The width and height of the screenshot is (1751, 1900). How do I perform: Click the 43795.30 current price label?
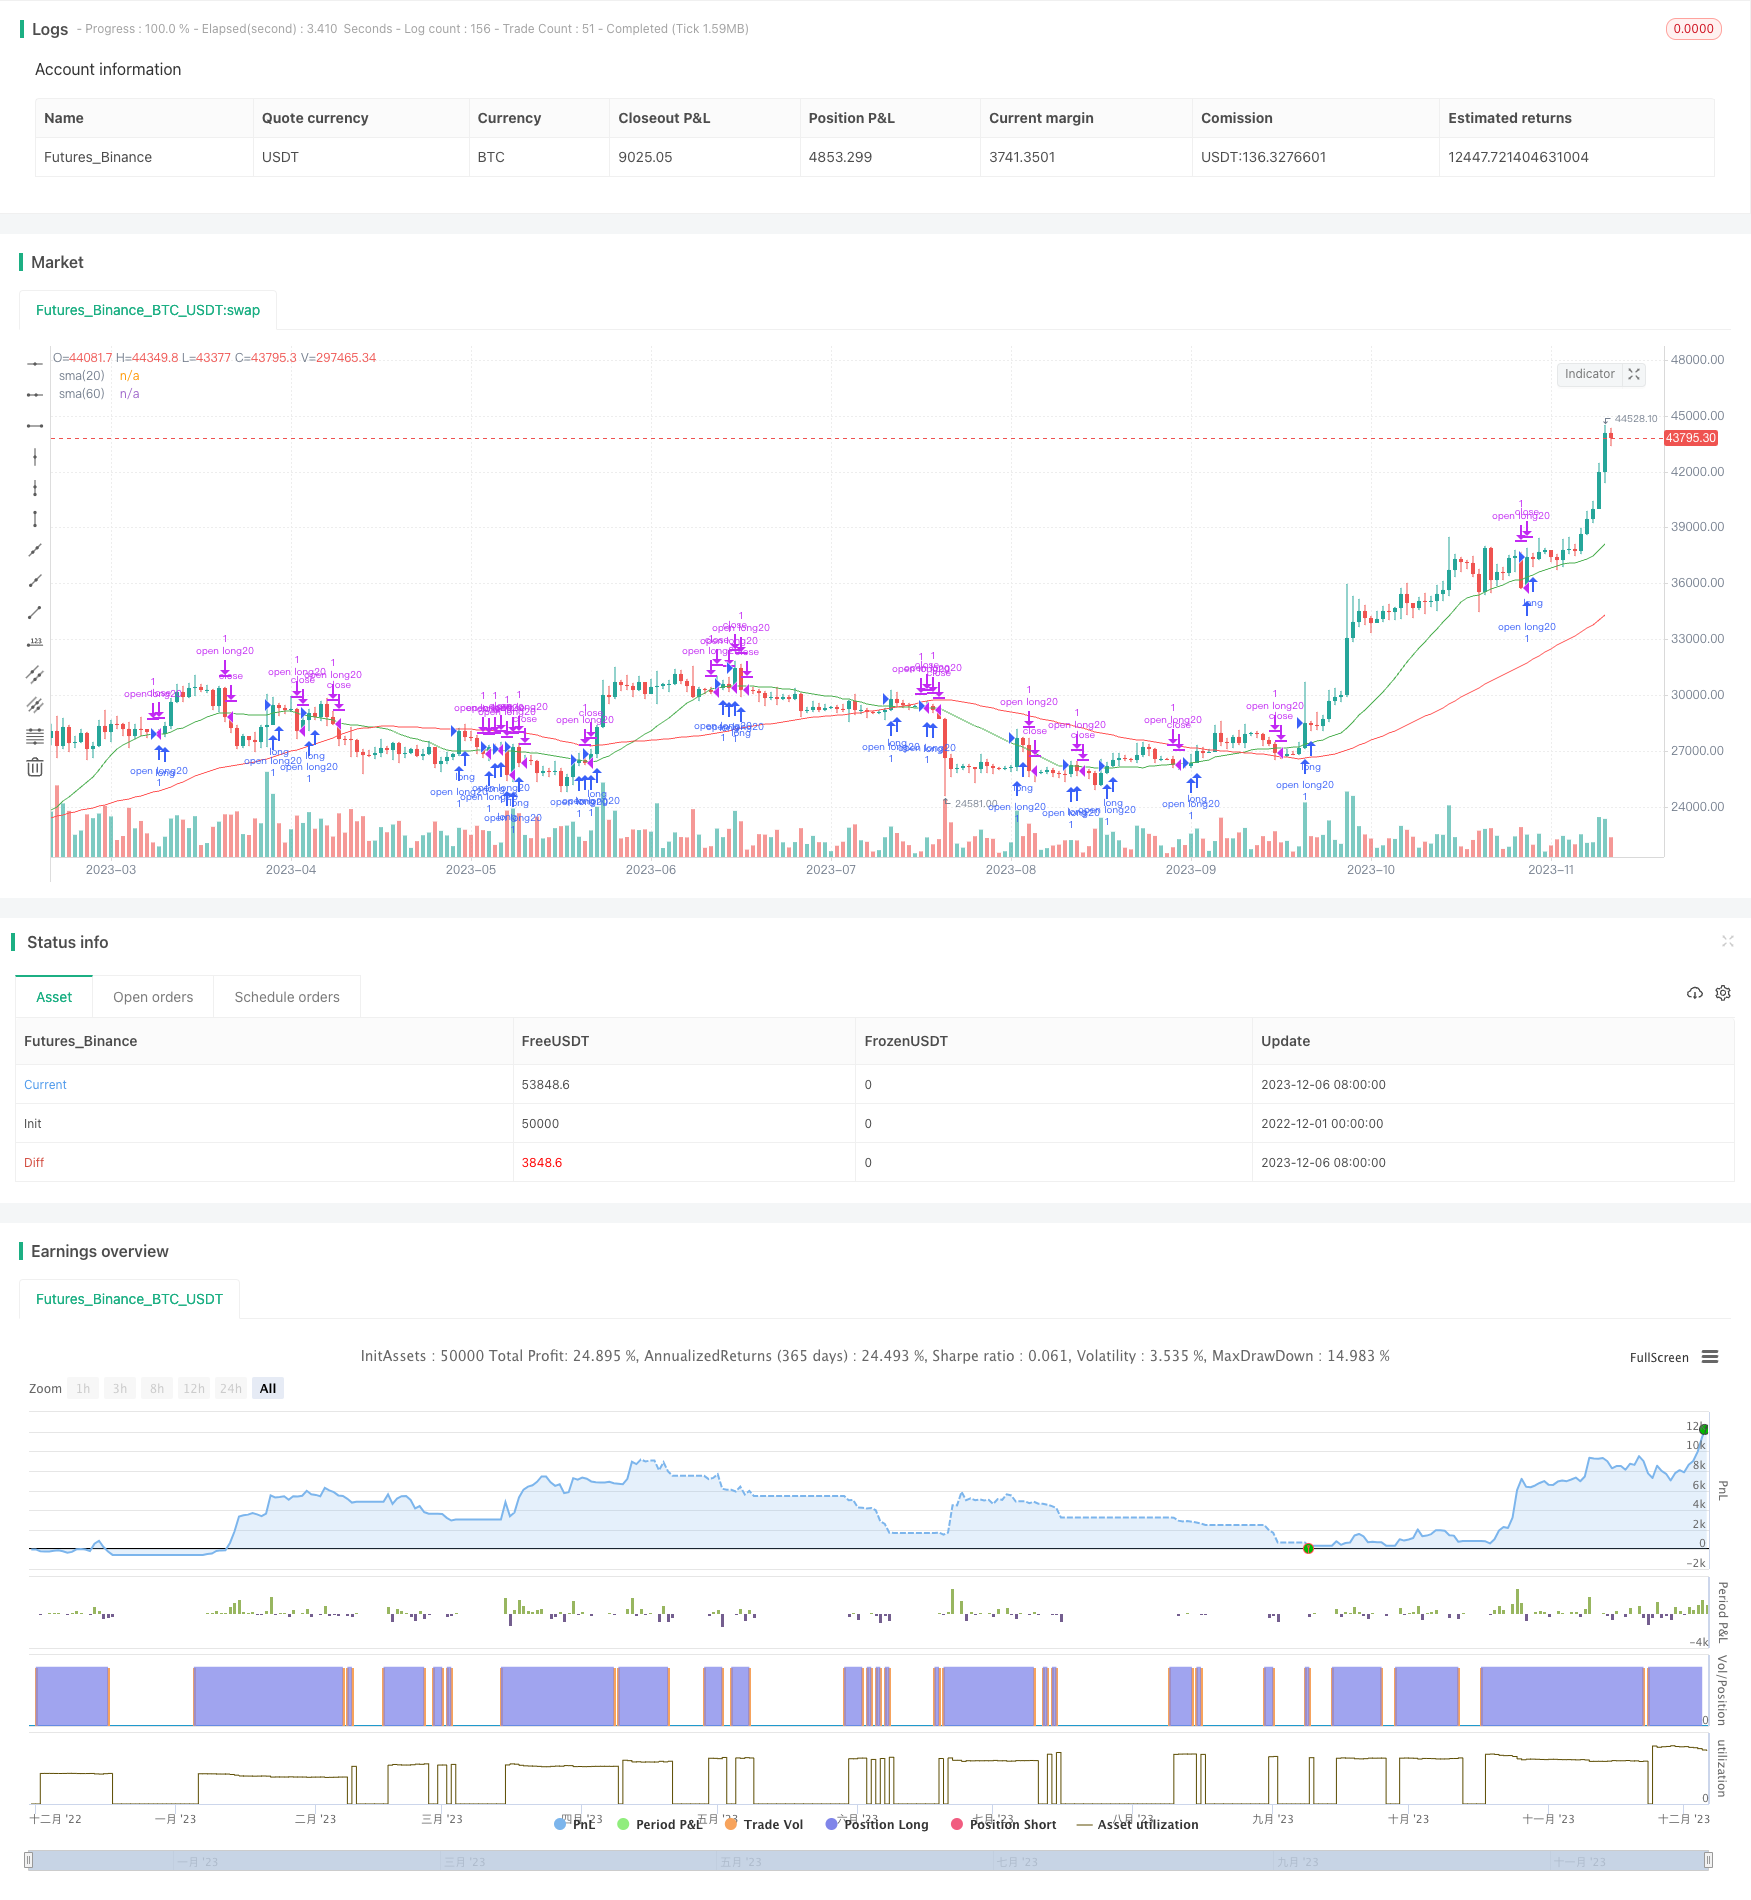1691,438
